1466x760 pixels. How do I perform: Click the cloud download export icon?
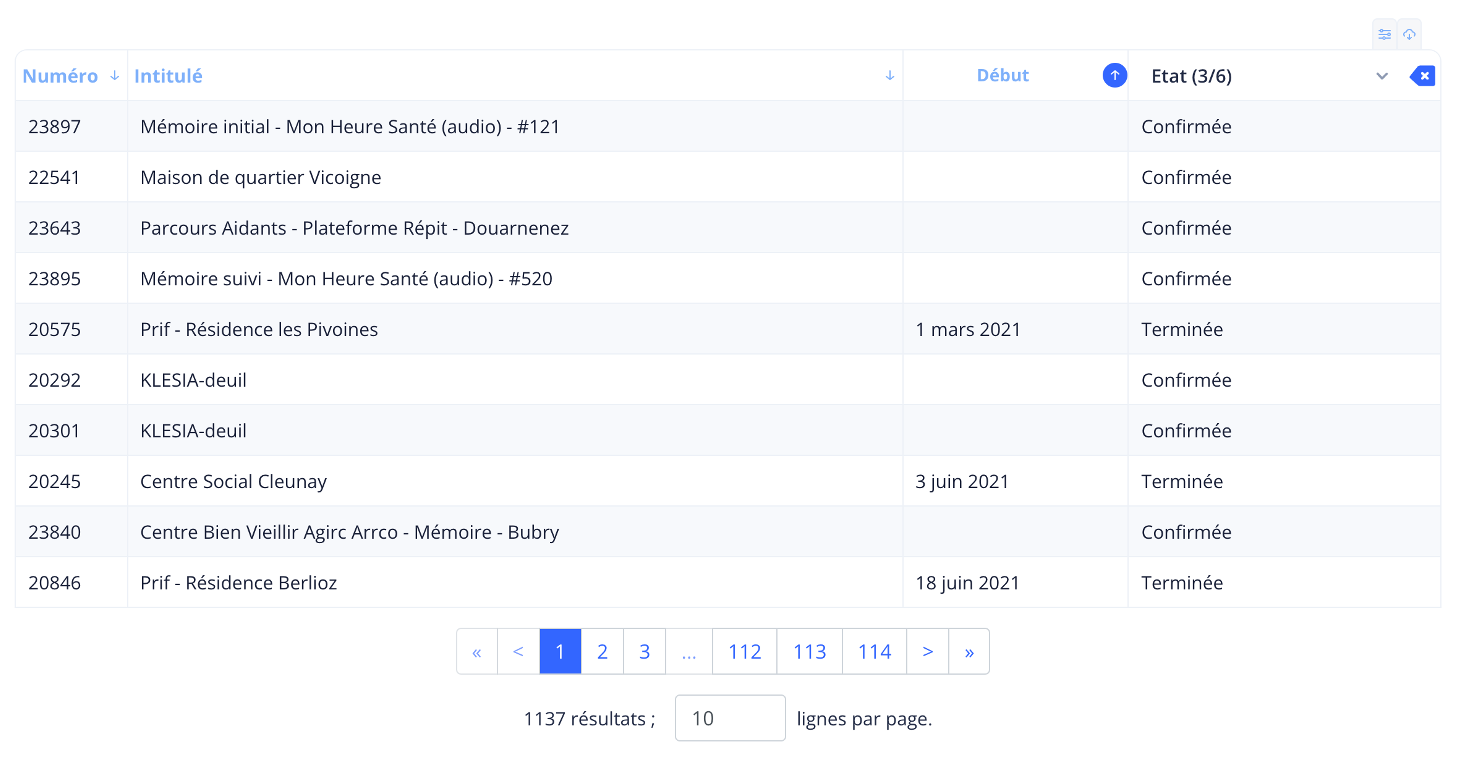tap(1409, 35)
